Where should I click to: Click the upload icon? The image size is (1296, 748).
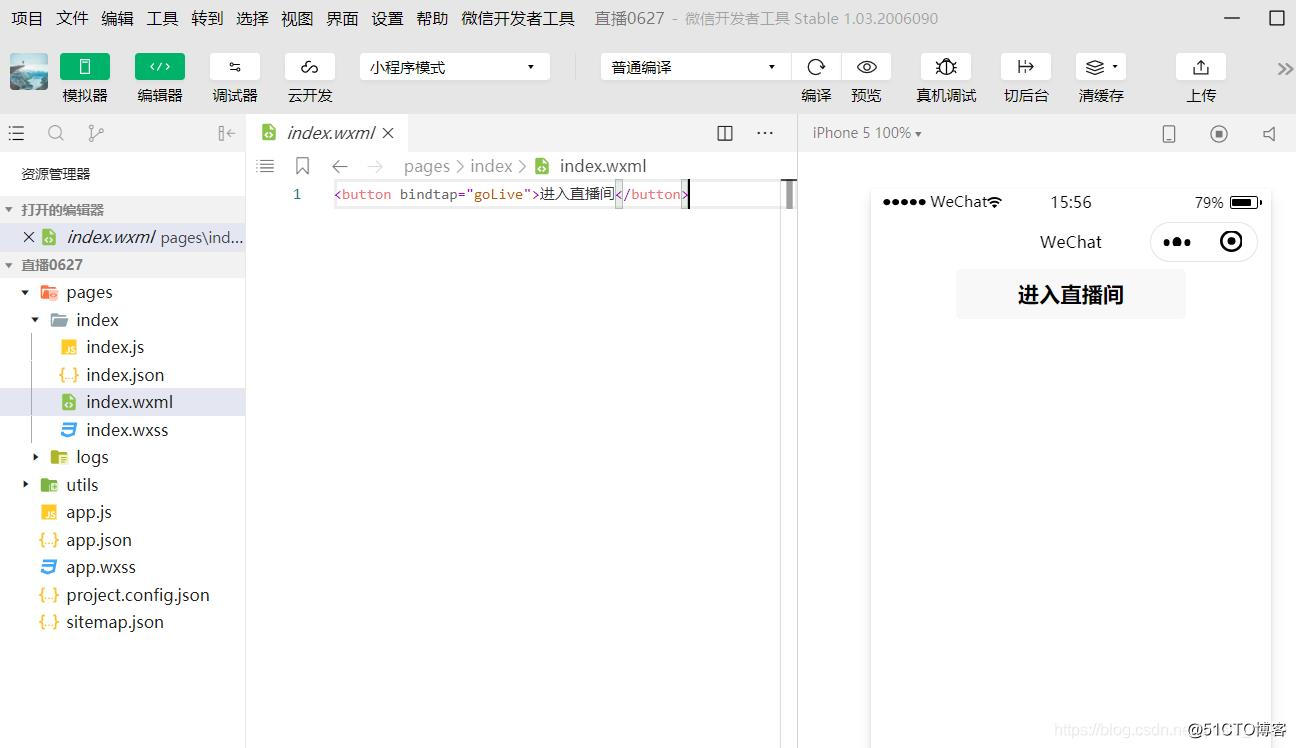coord(1201,67)
